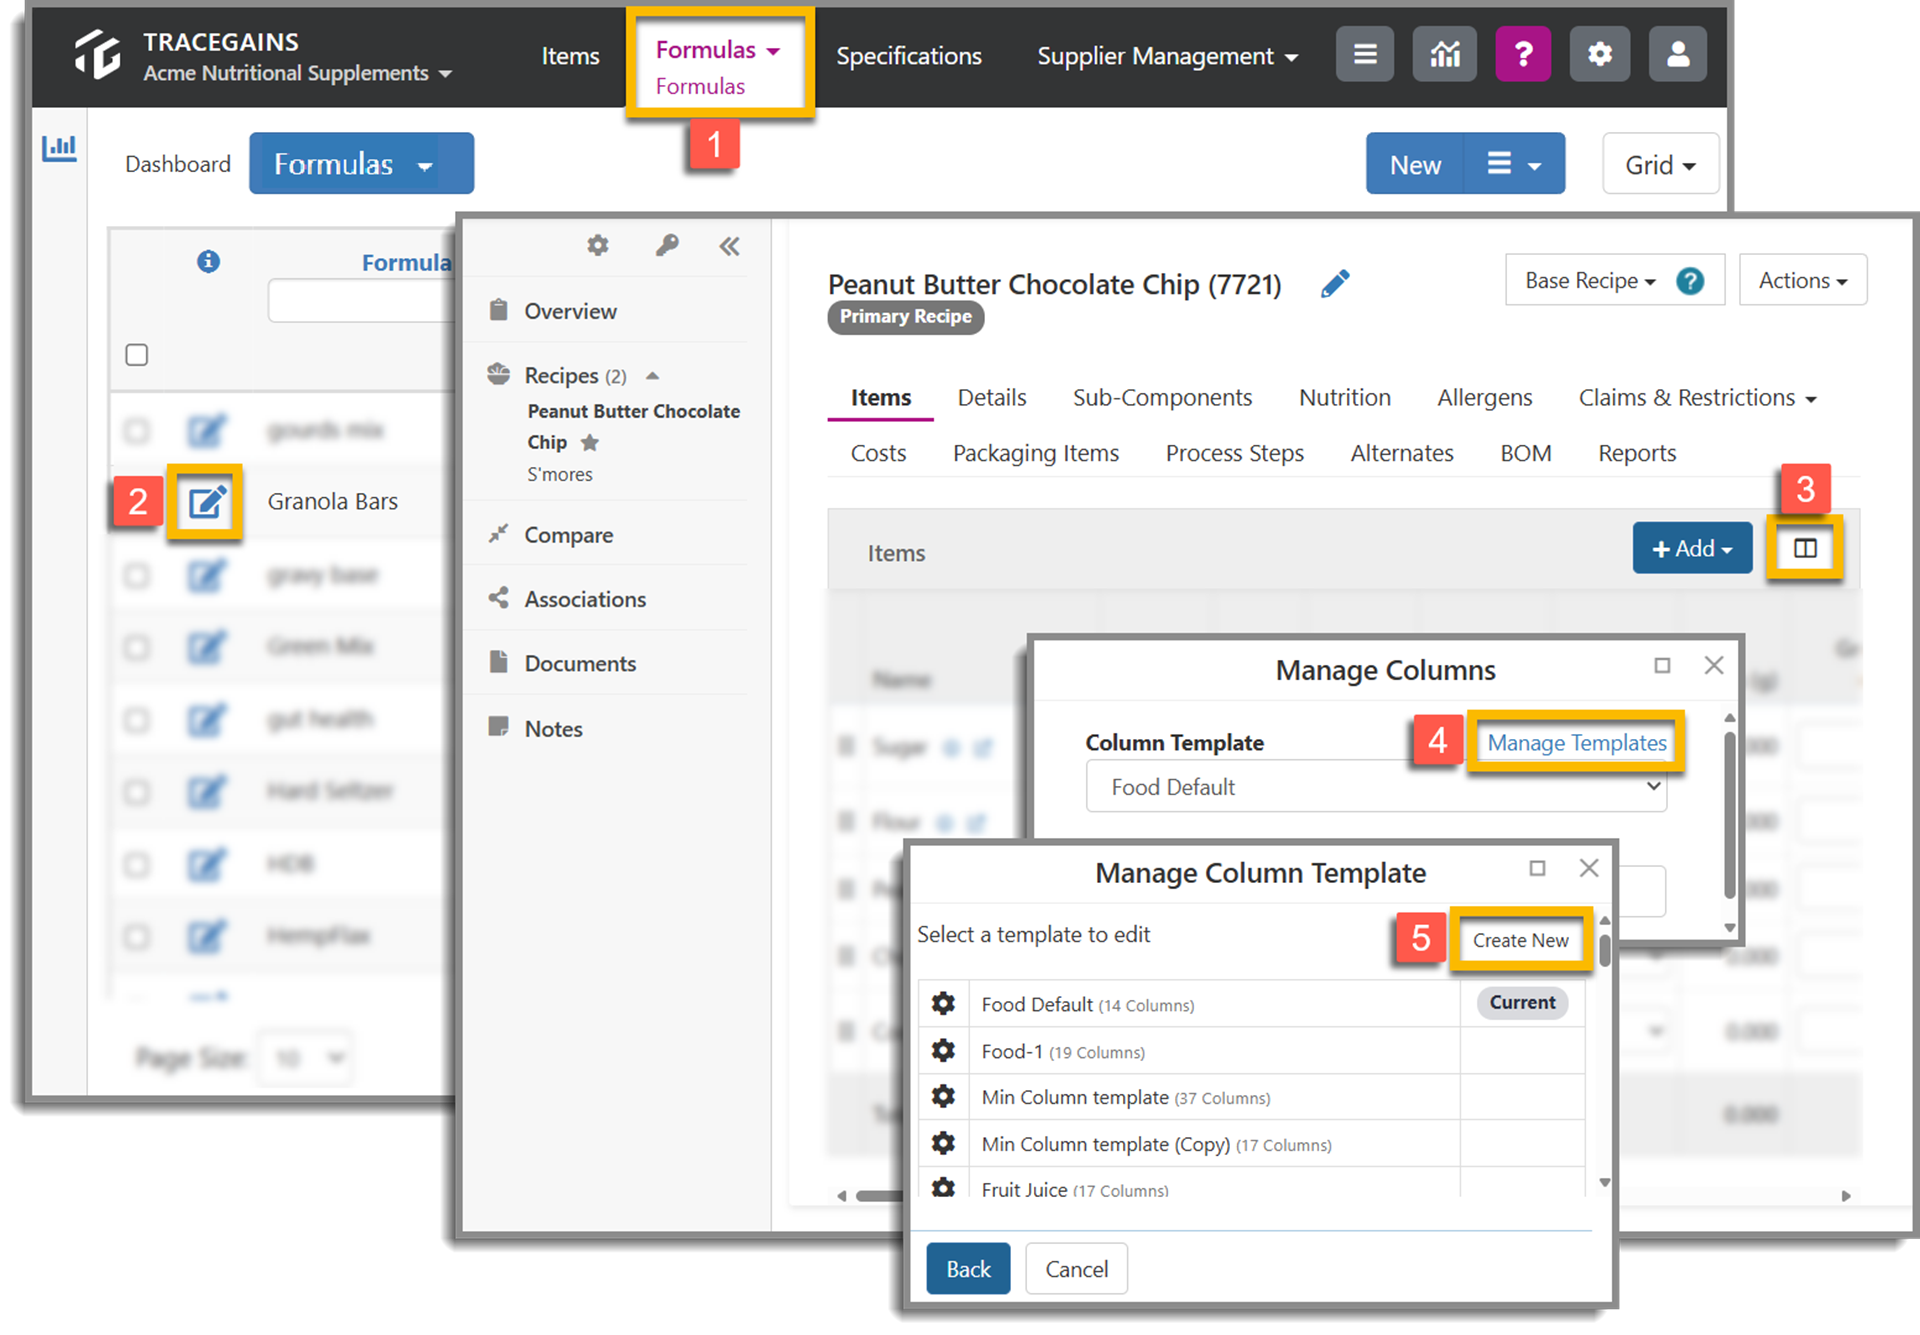Switch to the Nutrition tab
Image resolution: width=1920 pixels, height=1335 pixels.
tap(1344, 397)
